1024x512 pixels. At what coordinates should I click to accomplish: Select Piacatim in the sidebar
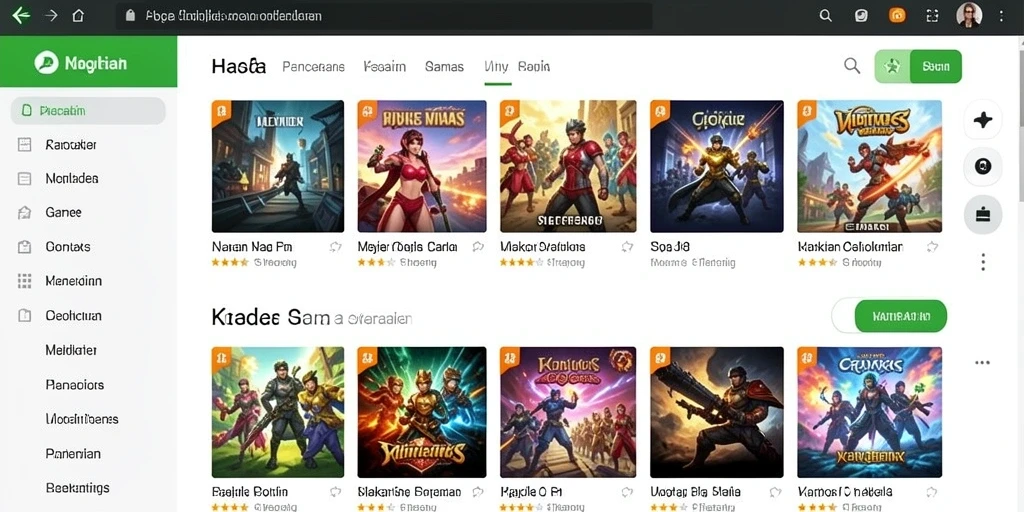[x=88, y=111]
